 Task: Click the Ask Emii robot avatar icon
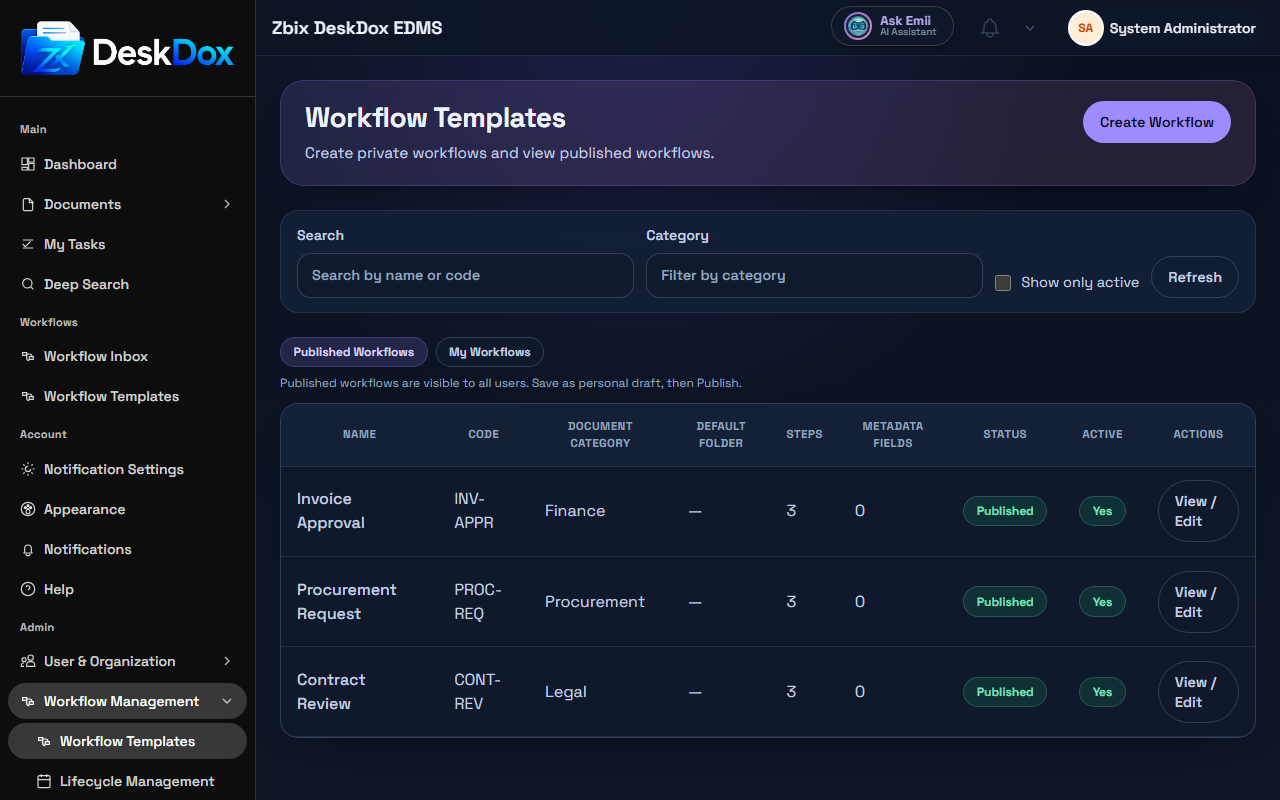click(858, 26)
